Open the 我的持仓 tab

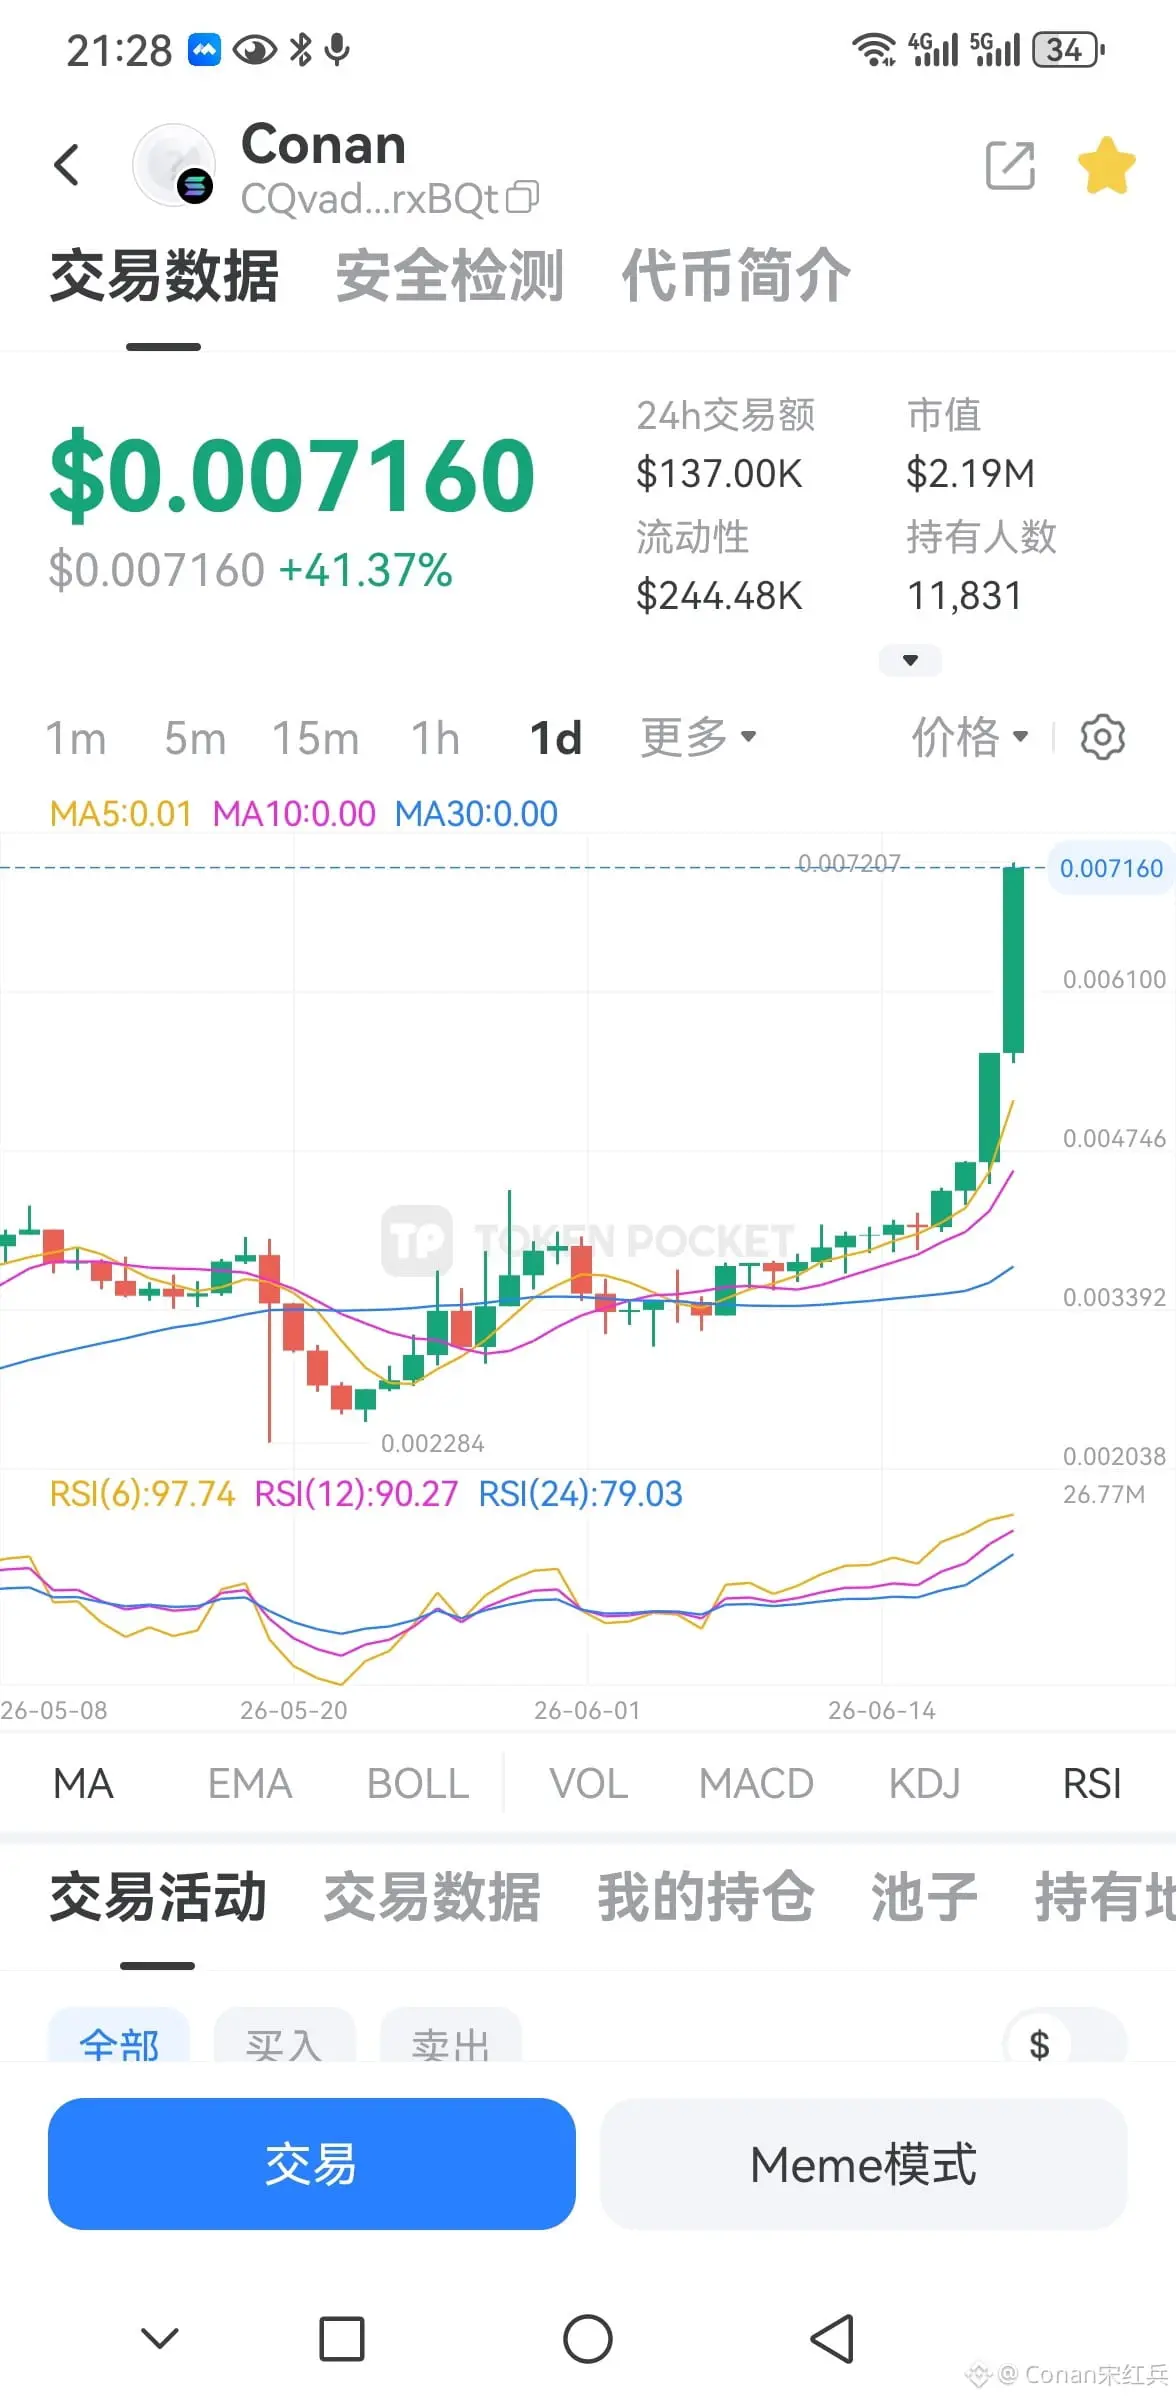pos(706,1897)
